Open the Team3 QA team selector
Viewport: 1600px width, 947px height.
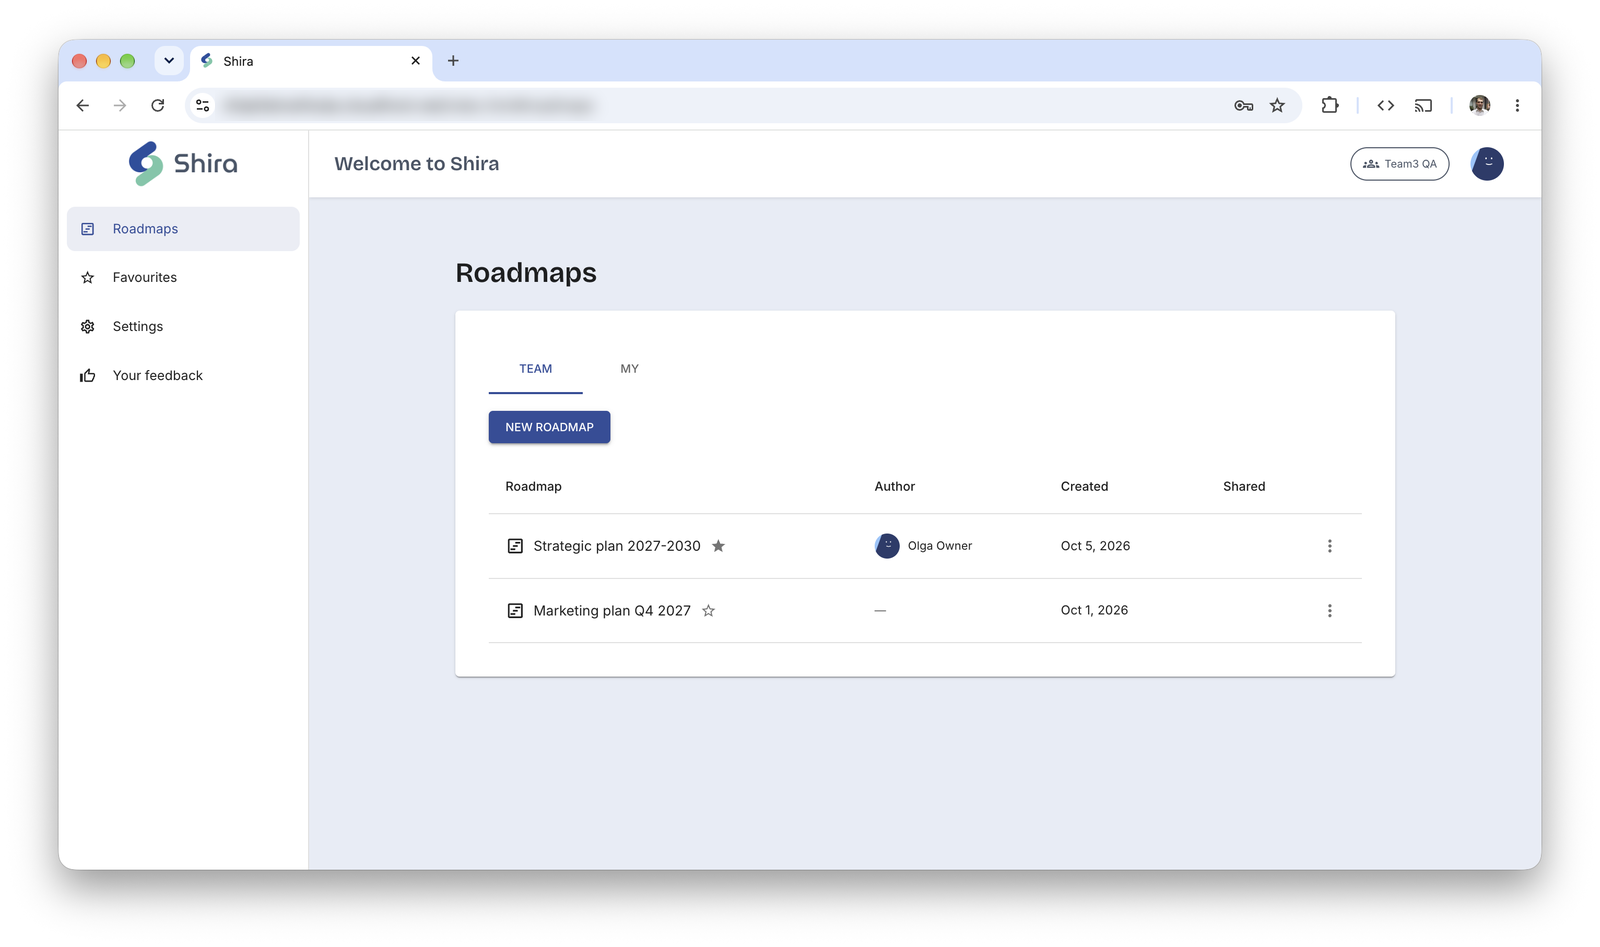pos(1400,164)
